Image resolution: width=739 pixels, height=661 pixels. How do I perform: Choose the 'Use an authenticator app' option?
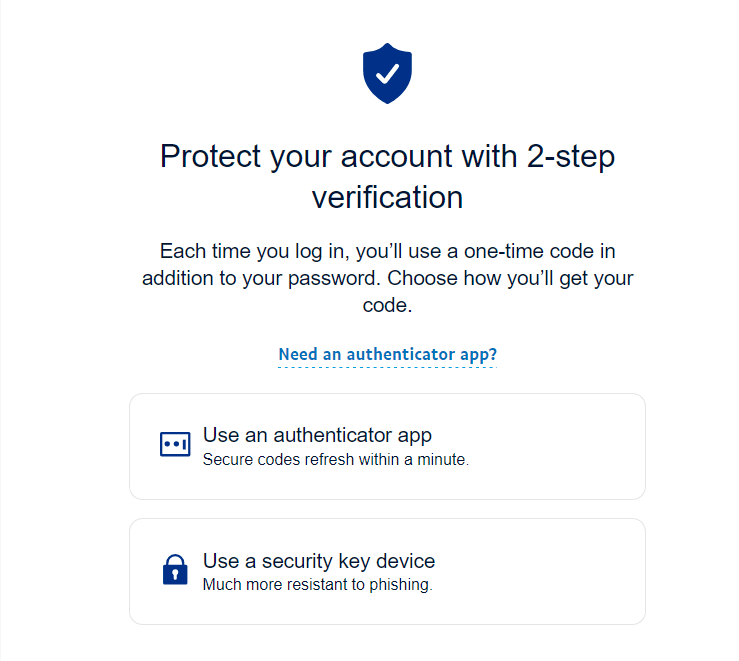pos(387,446)
